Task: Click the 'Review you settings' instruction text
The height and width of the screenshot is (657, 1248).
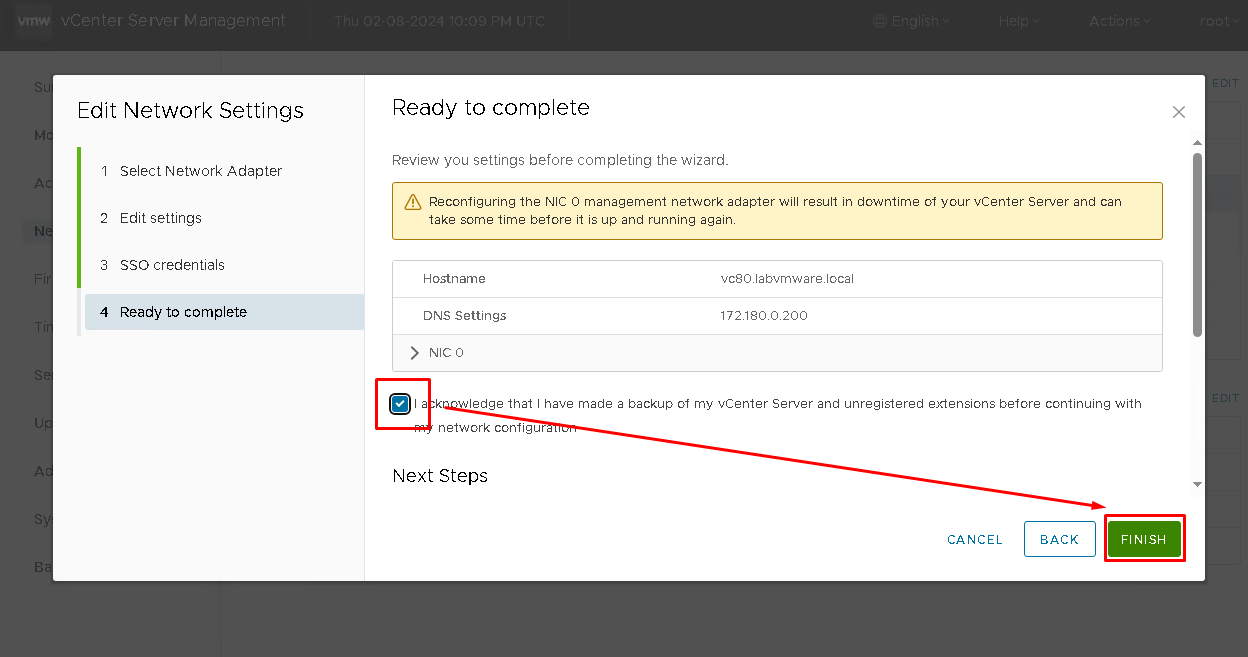Action: pyautogui.click(x=560, y=160)
